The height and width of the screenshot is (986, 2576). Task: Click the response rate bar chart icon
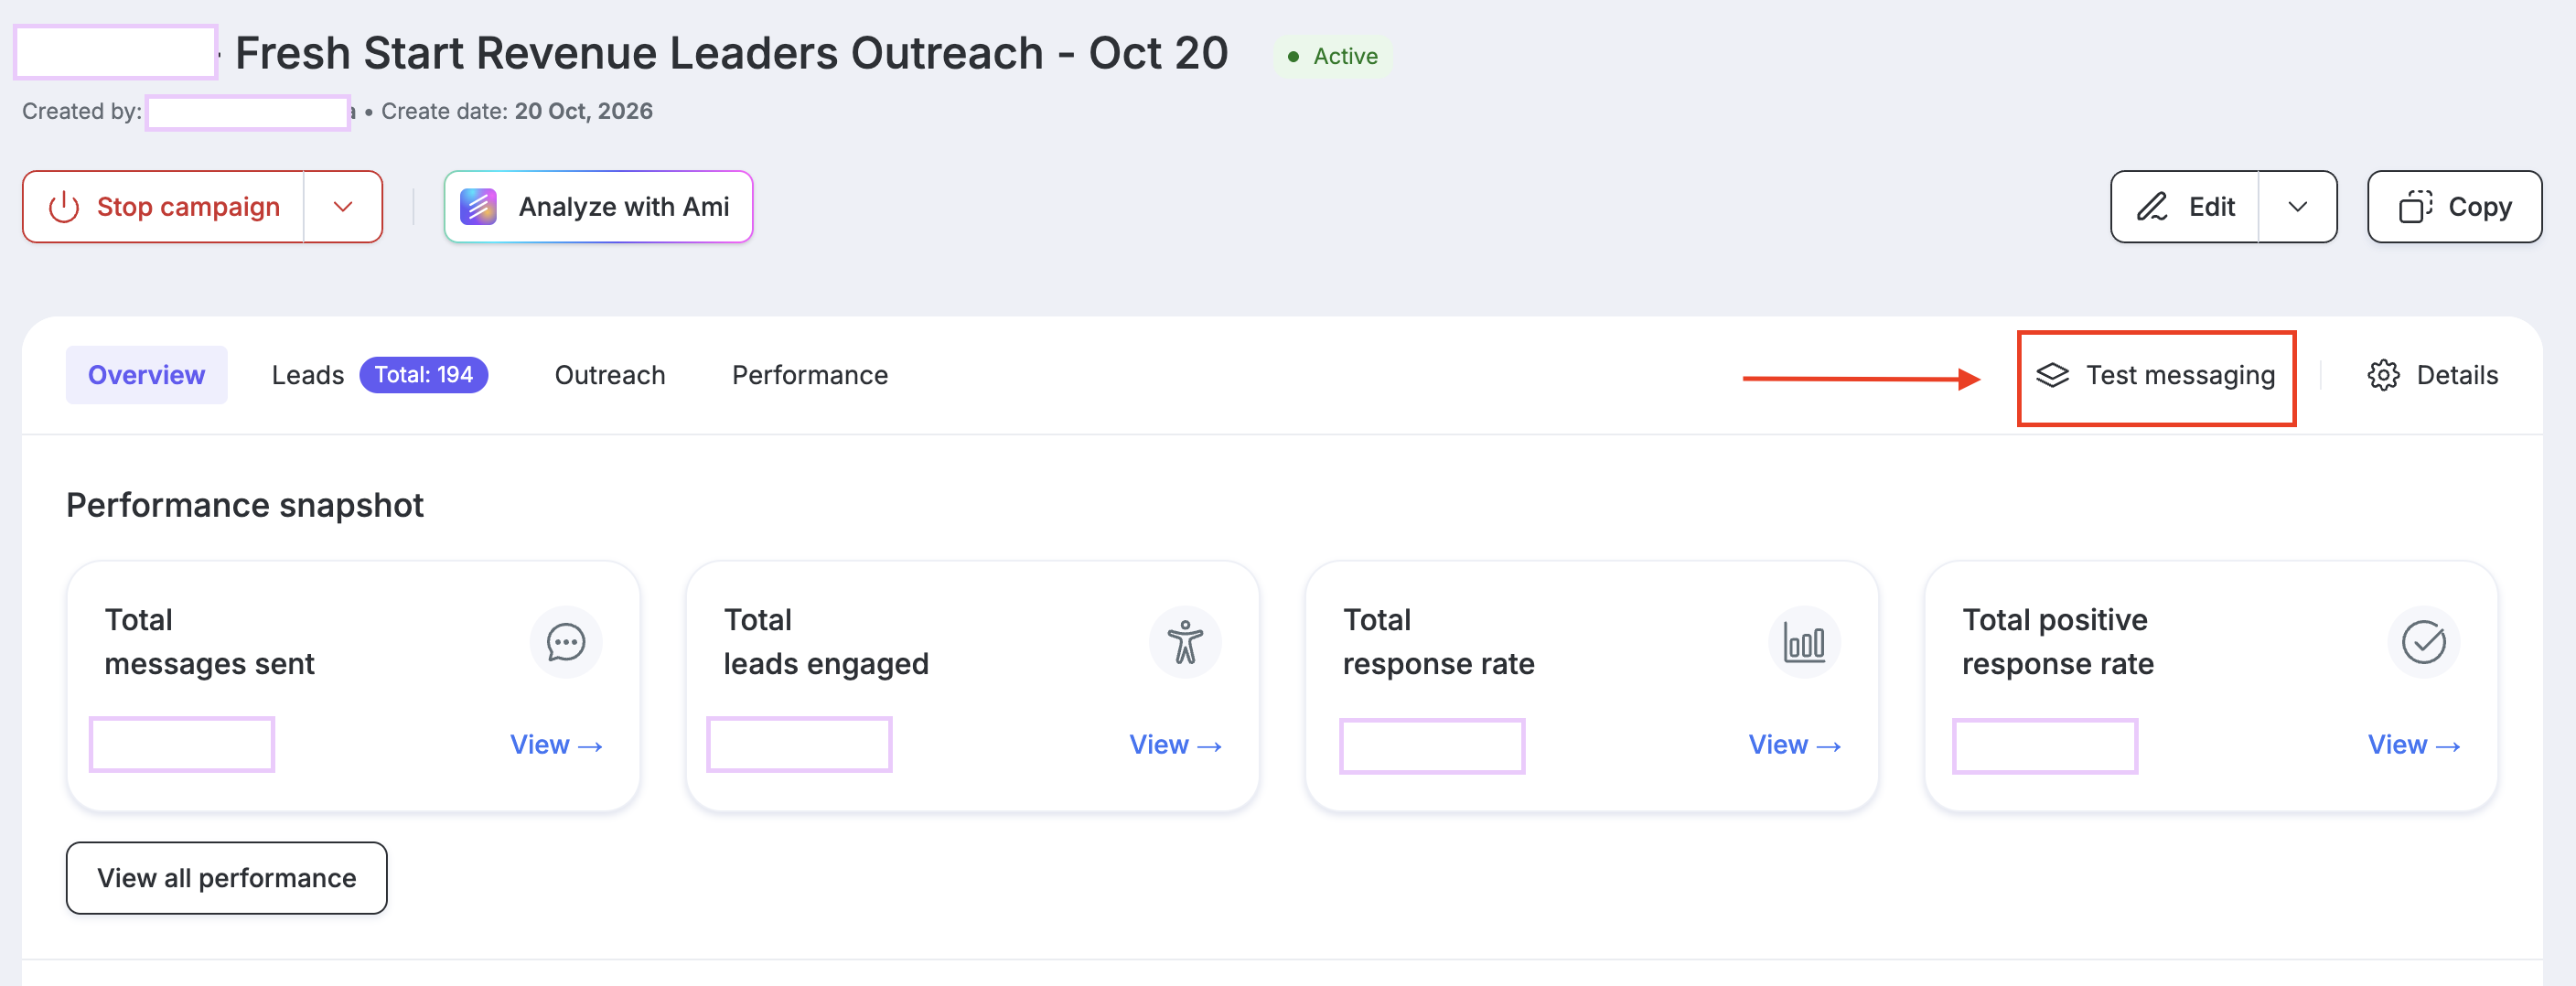(1804, 642)
